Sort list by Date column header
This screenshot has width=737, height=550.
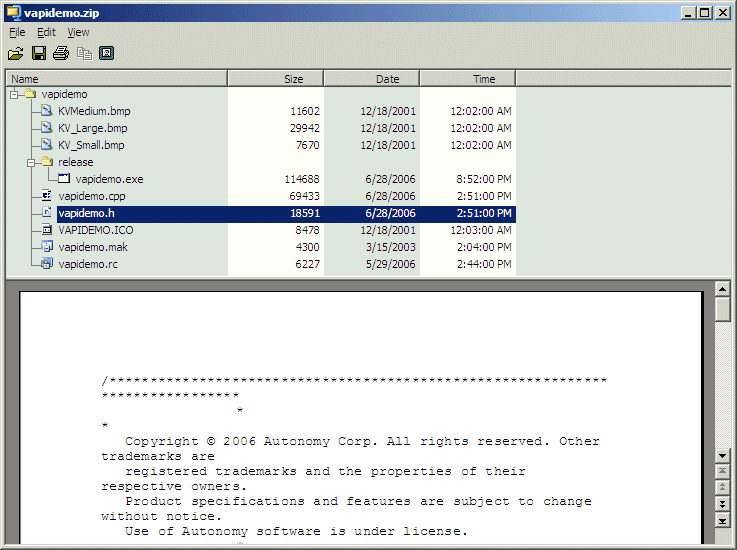372,79
